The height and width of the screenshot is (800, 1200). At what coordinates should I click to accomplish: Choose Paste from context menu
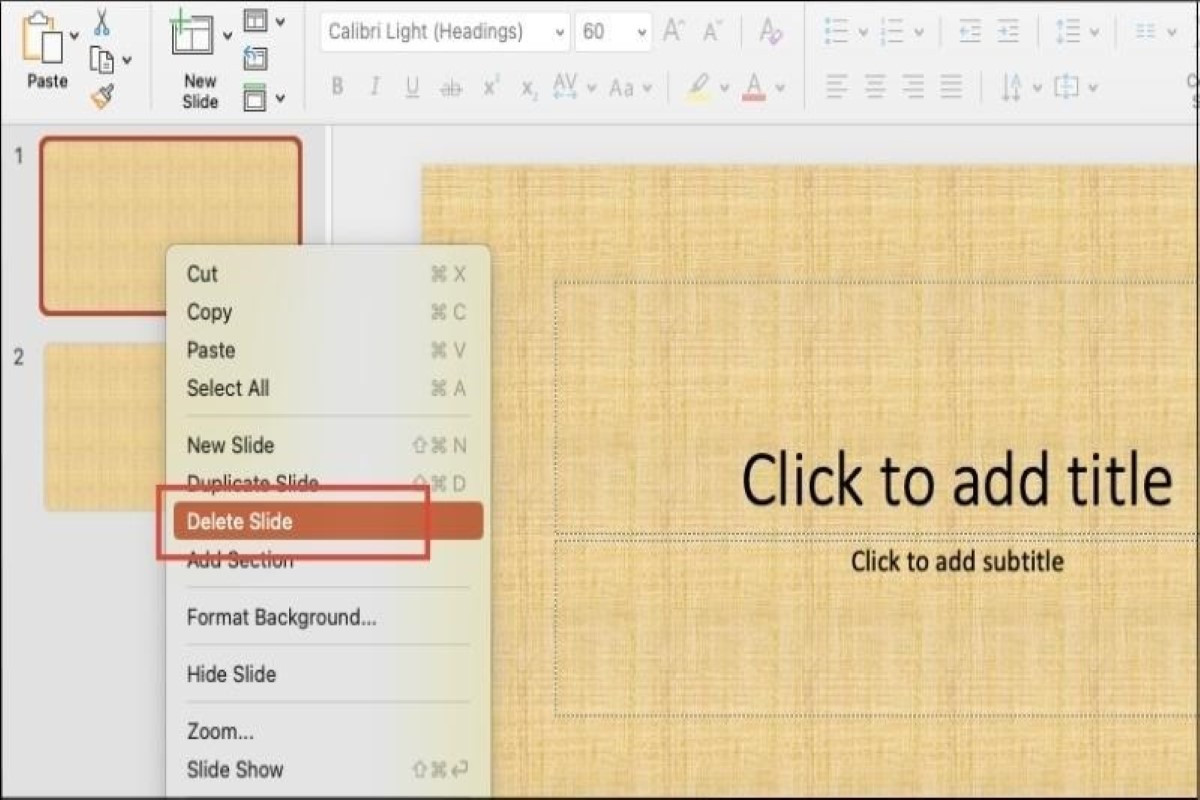coord(328,350)
